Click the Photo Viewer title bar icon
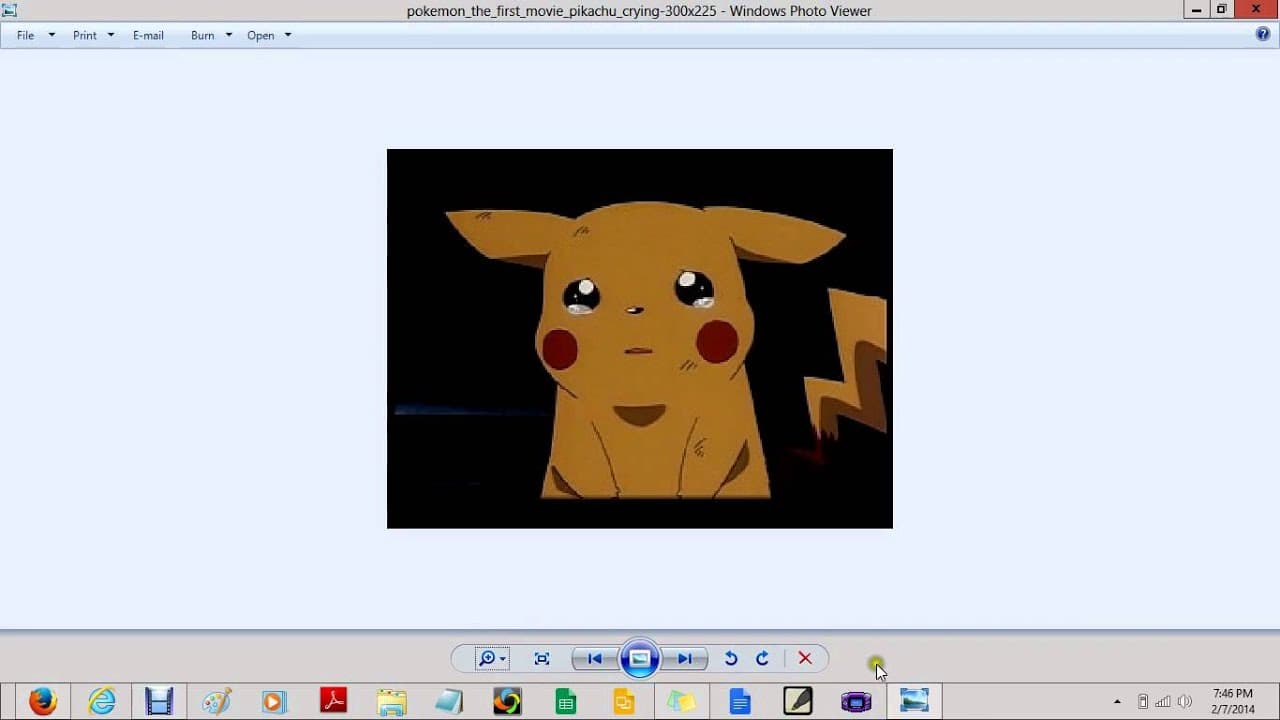Image resolution: width=1280 pixels, height=720 pixels. pos(10,10)
